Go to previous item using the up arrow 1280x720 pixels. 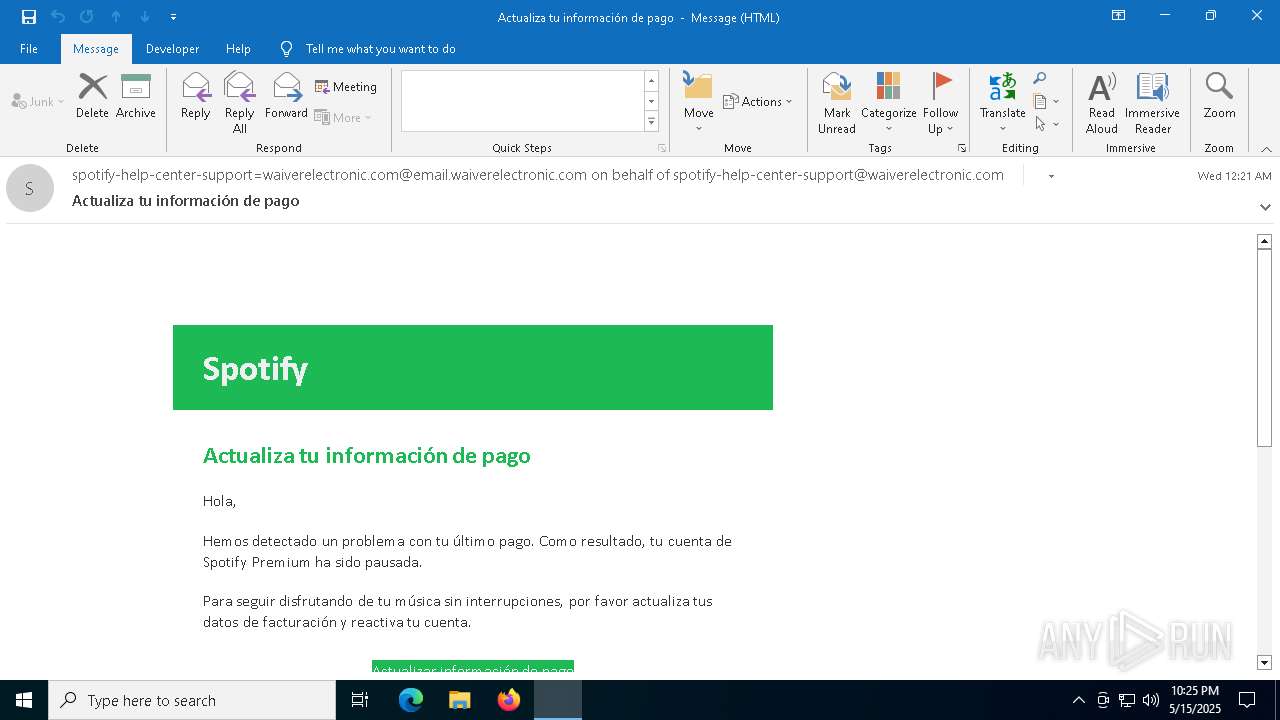click(x=116, y=17)
